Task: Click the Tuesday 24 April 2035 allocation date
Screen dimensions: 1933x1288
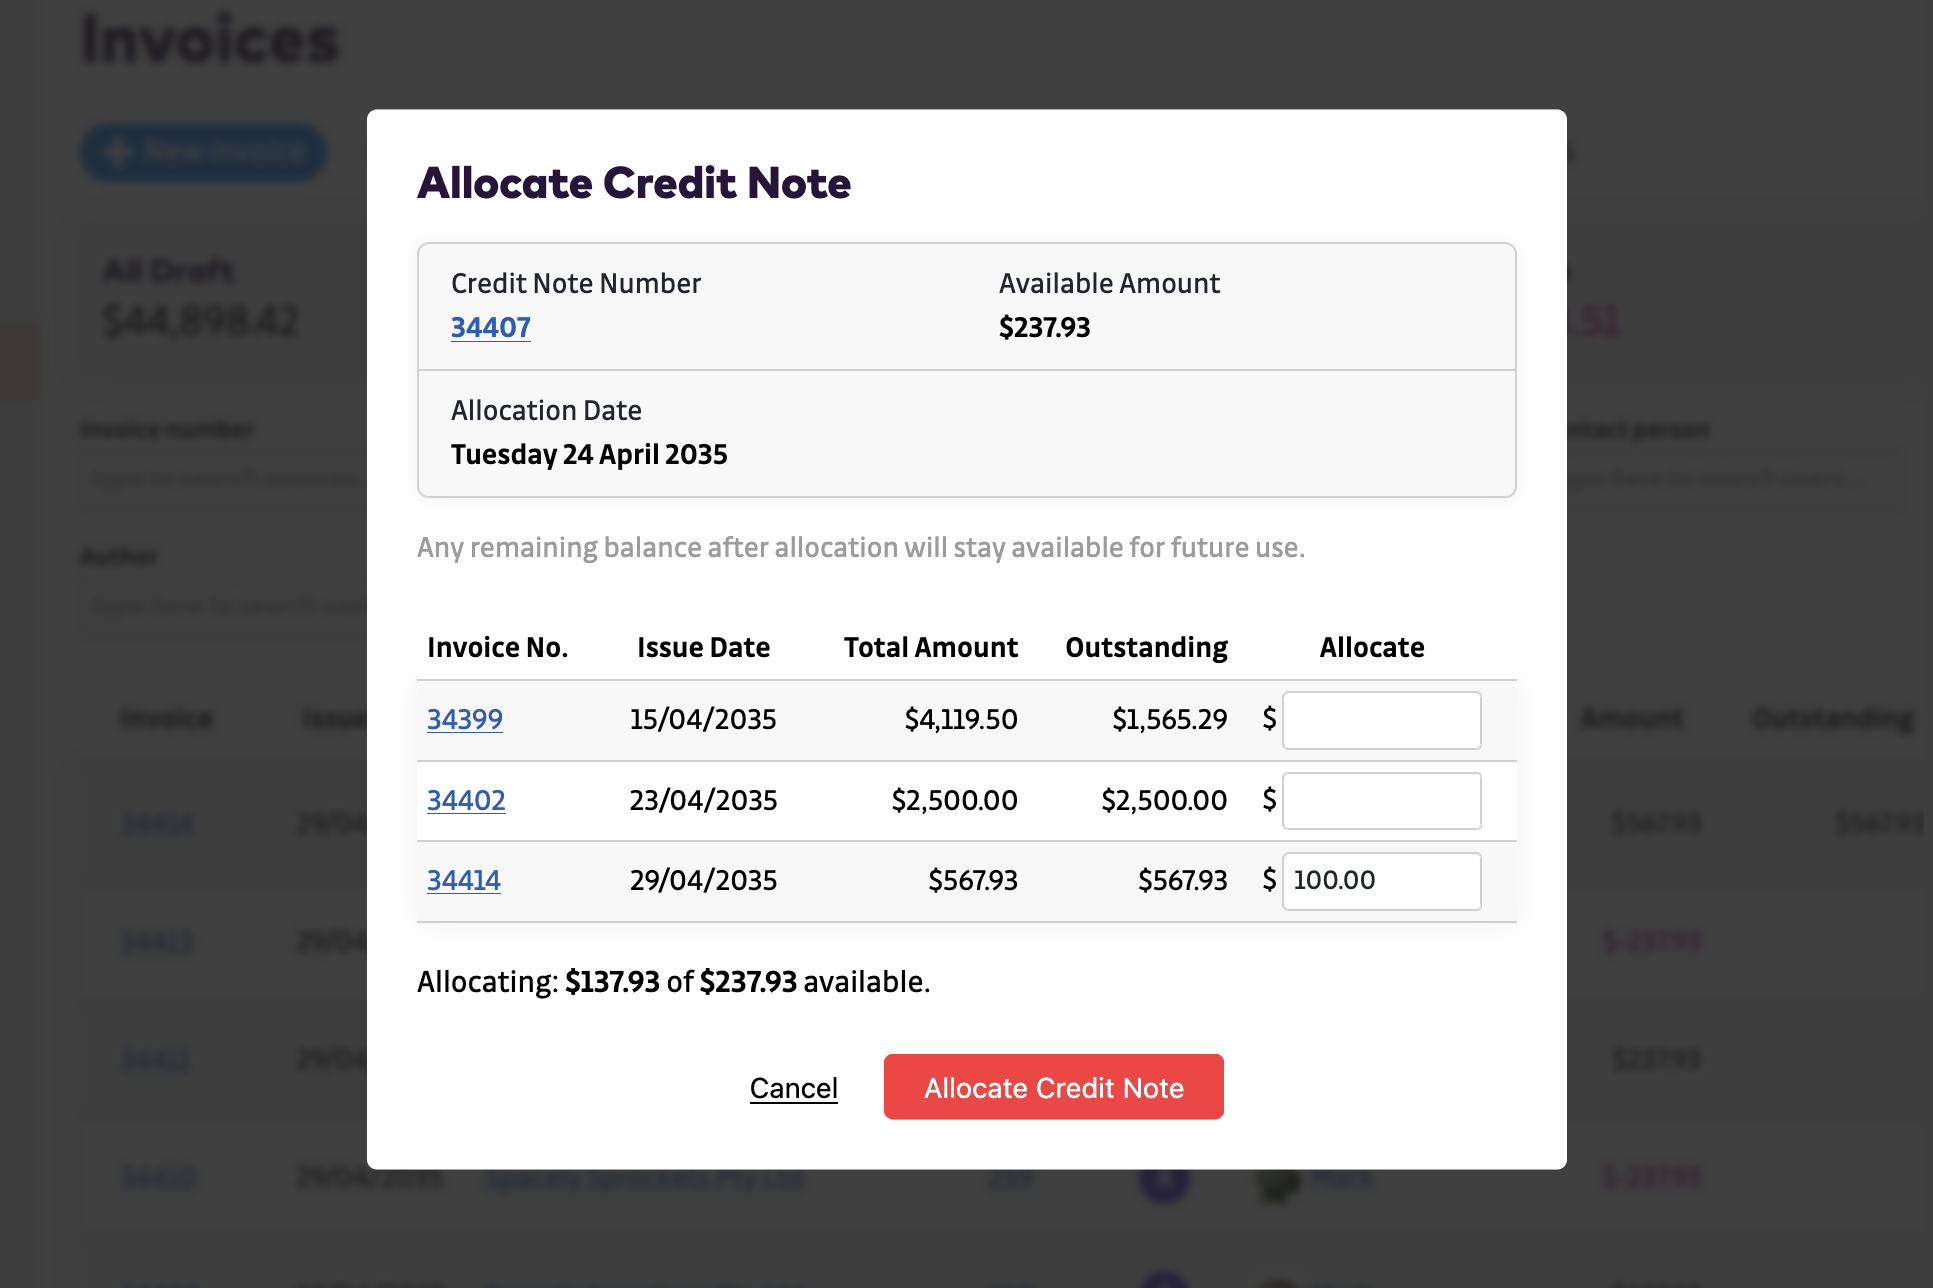Action: 589,455
